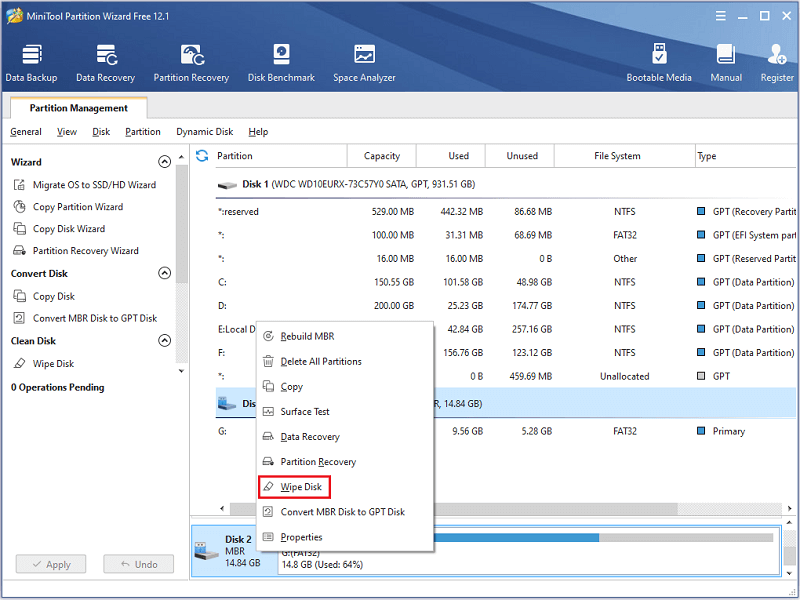Viewport: 800px width, 600px height.
Task: Open the Dynamic Disk menu
Action: point(204,132)
